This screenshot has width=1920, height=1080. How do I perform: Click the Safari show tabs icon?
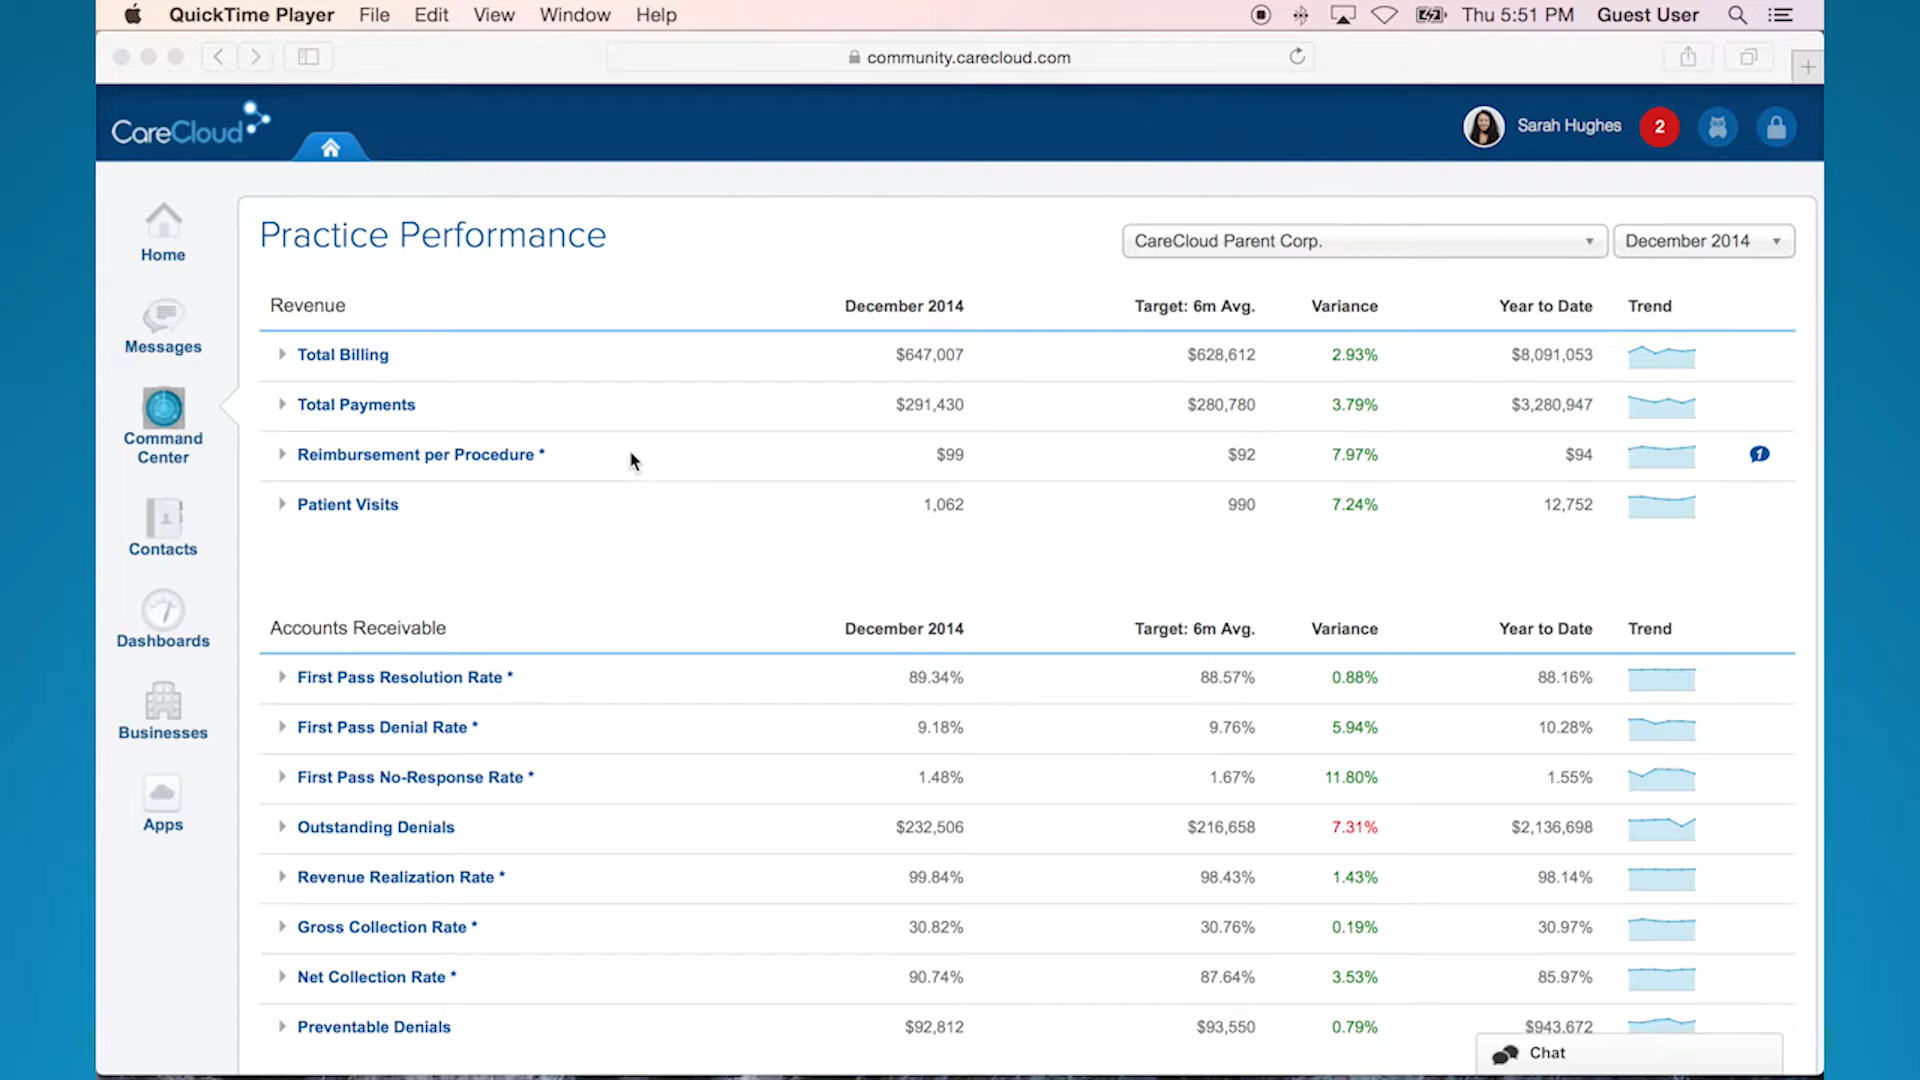click(1748, 57)
